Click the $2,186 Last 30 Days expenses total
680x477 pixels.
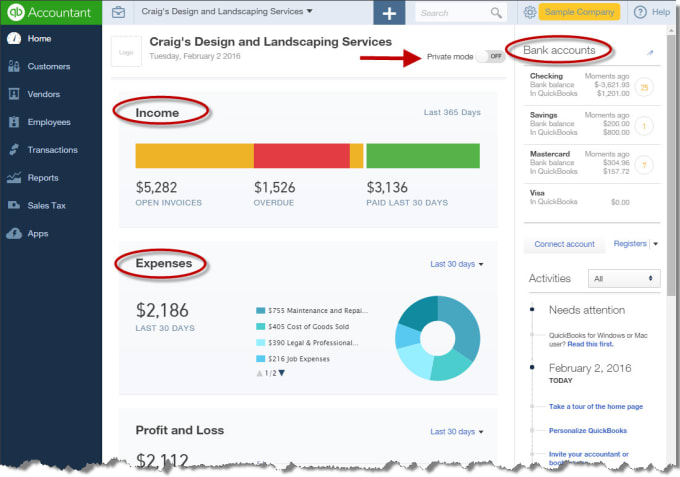(162, 310)
